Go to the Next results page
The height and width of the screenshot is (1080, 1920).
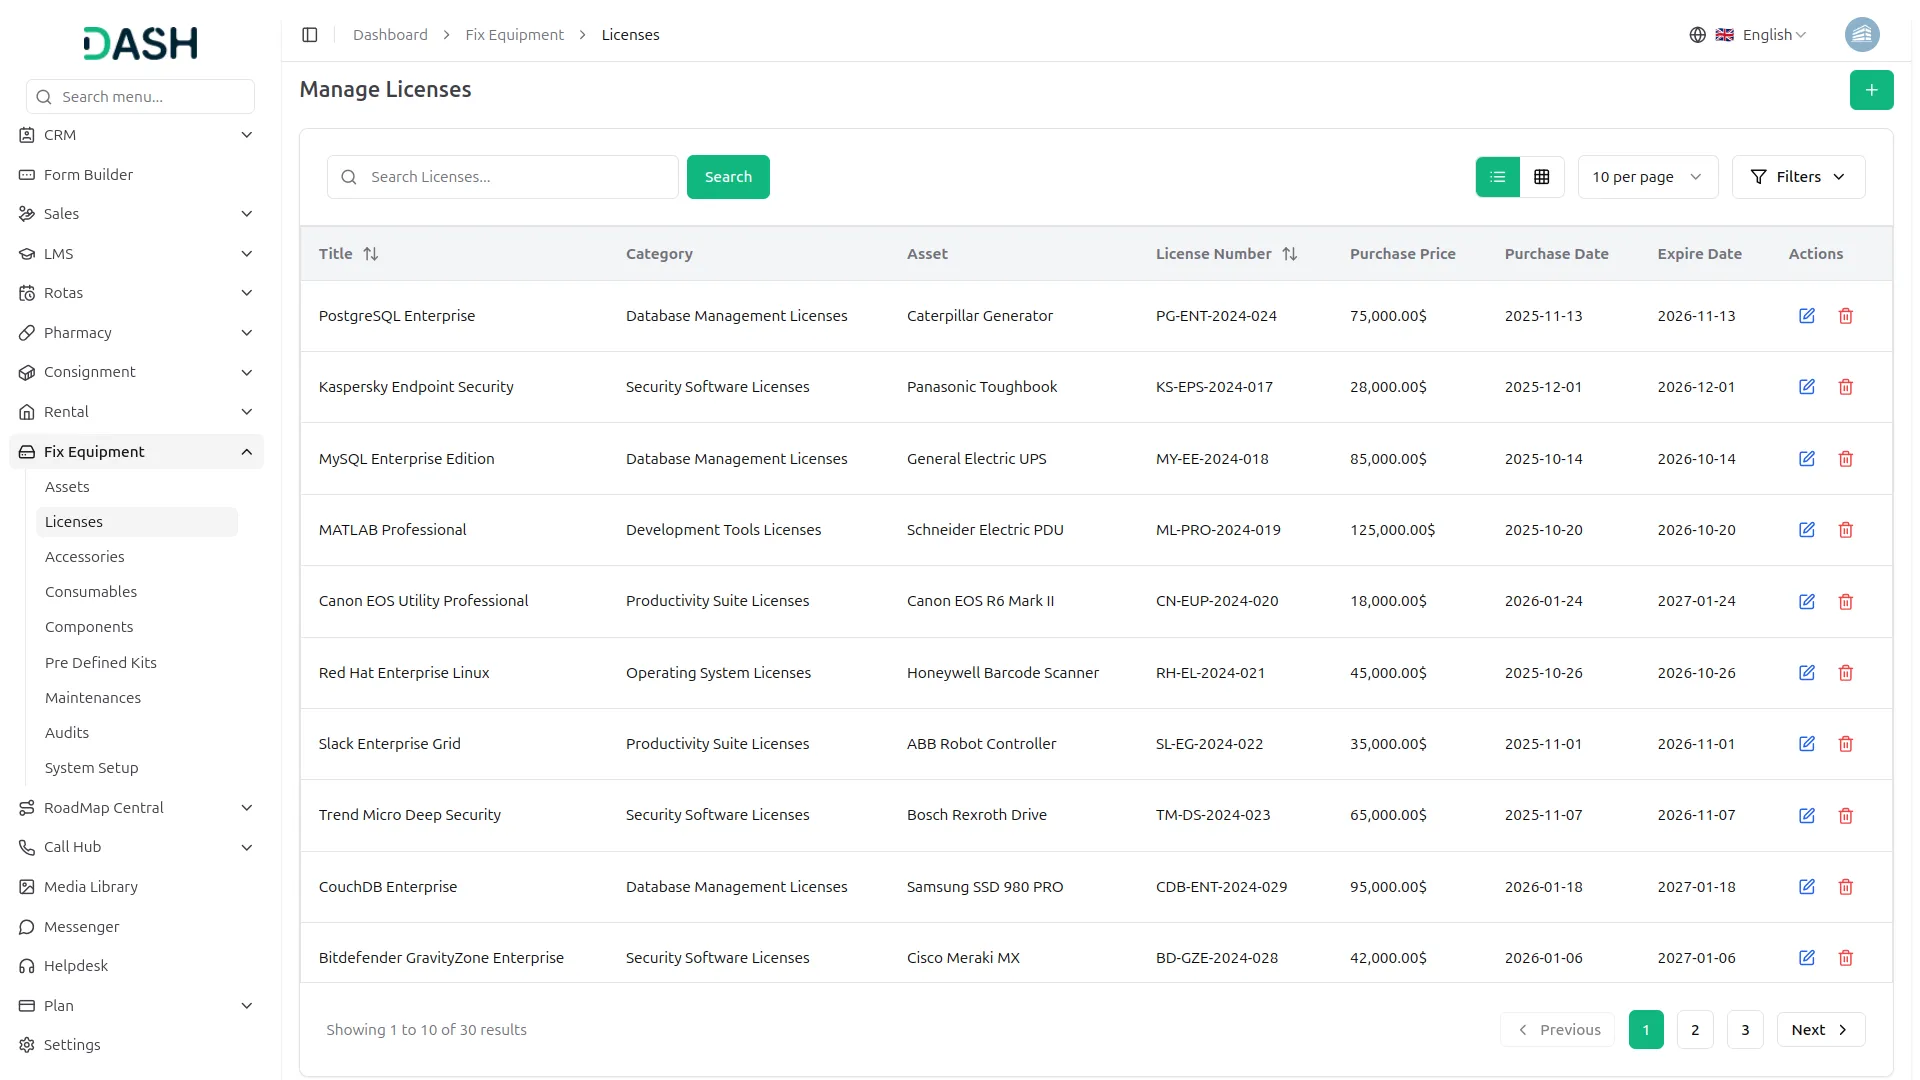coord(1819,1030)
